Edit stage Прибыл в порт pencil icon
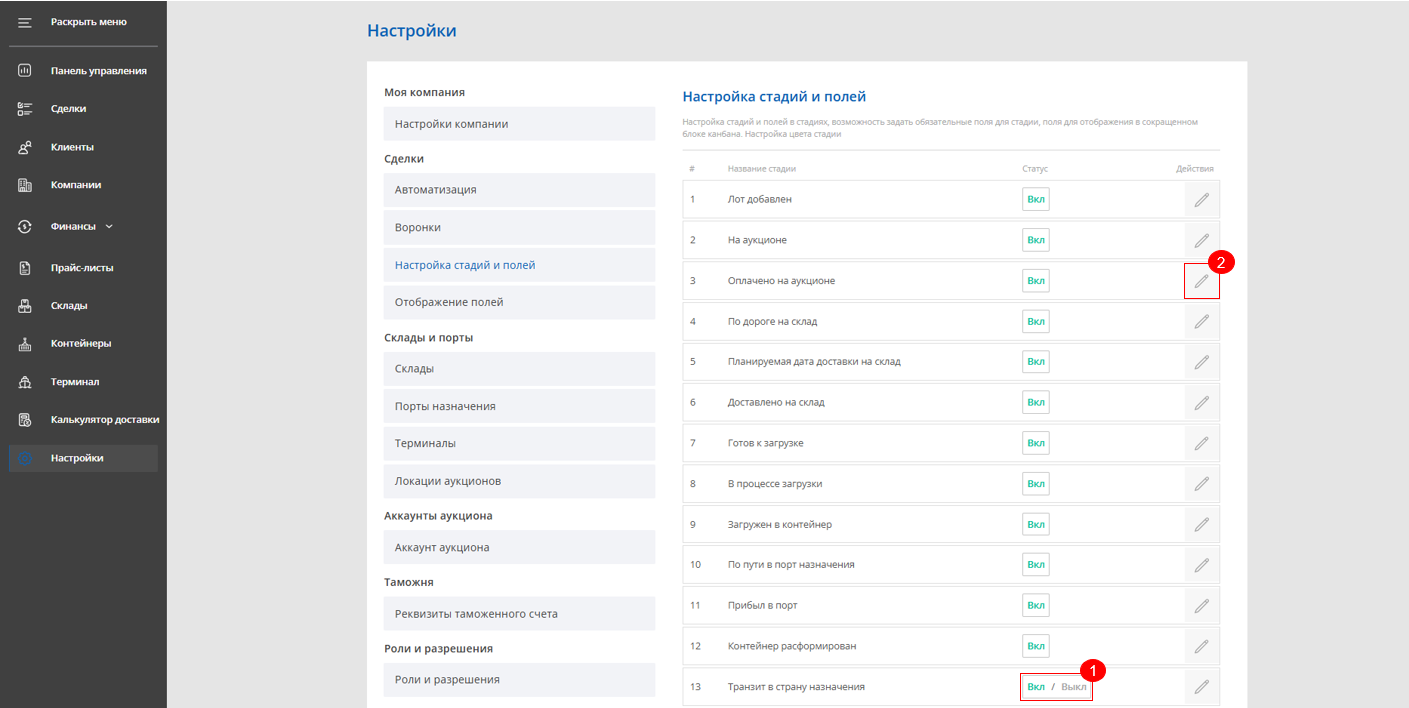The height and width of the screenshot is (708, 1409). pos(1201,605)
